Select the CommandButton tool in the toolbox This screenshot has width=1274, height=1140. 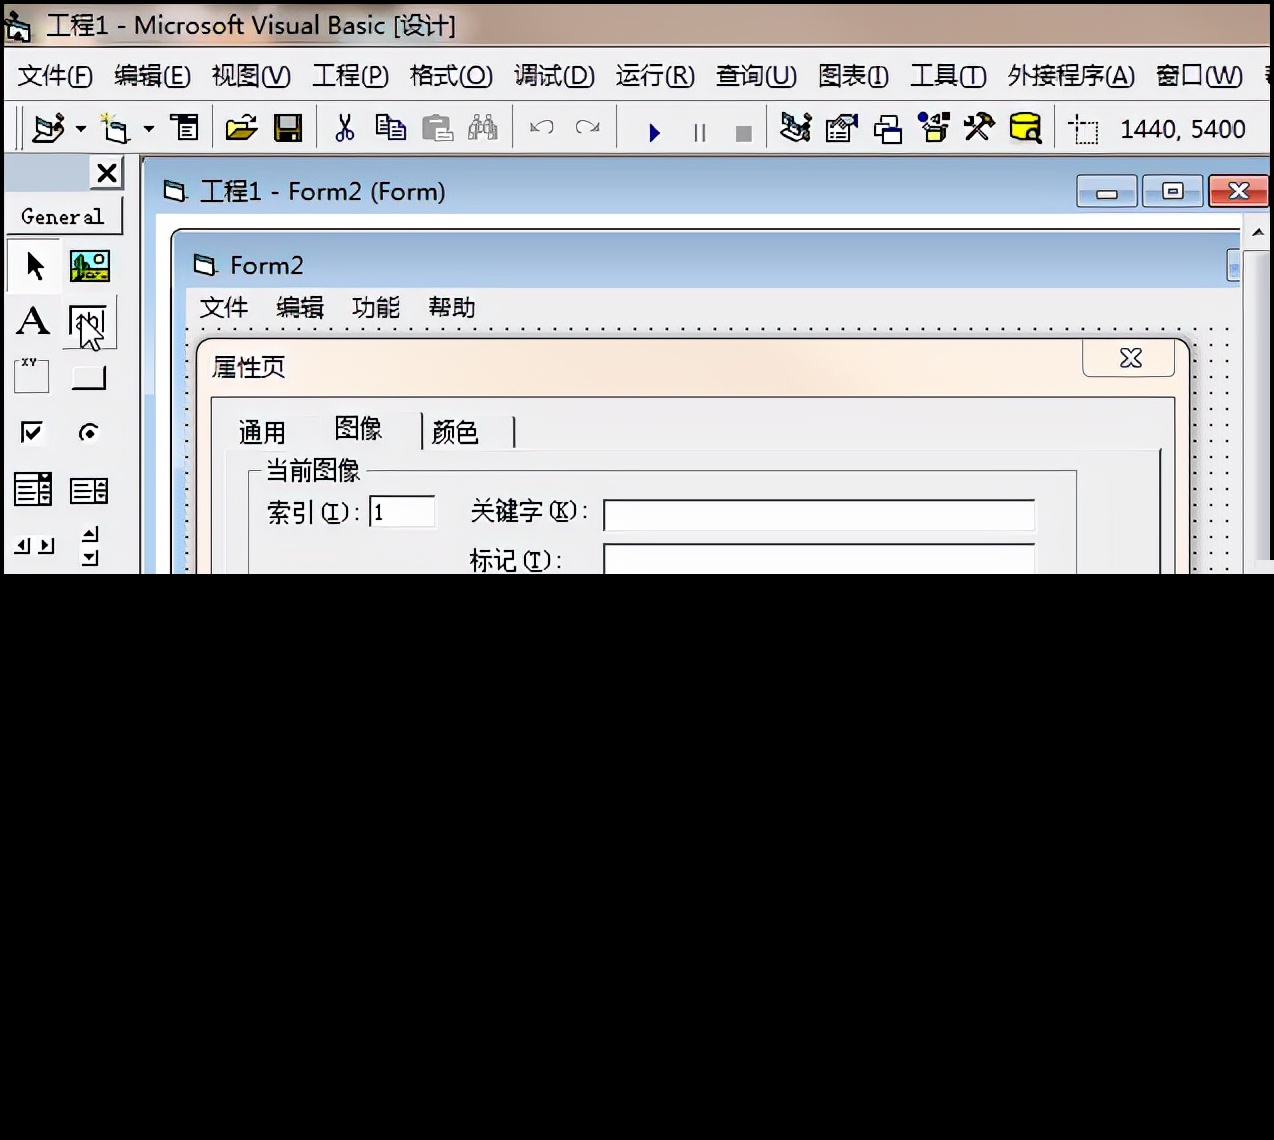tap(89, 378)
